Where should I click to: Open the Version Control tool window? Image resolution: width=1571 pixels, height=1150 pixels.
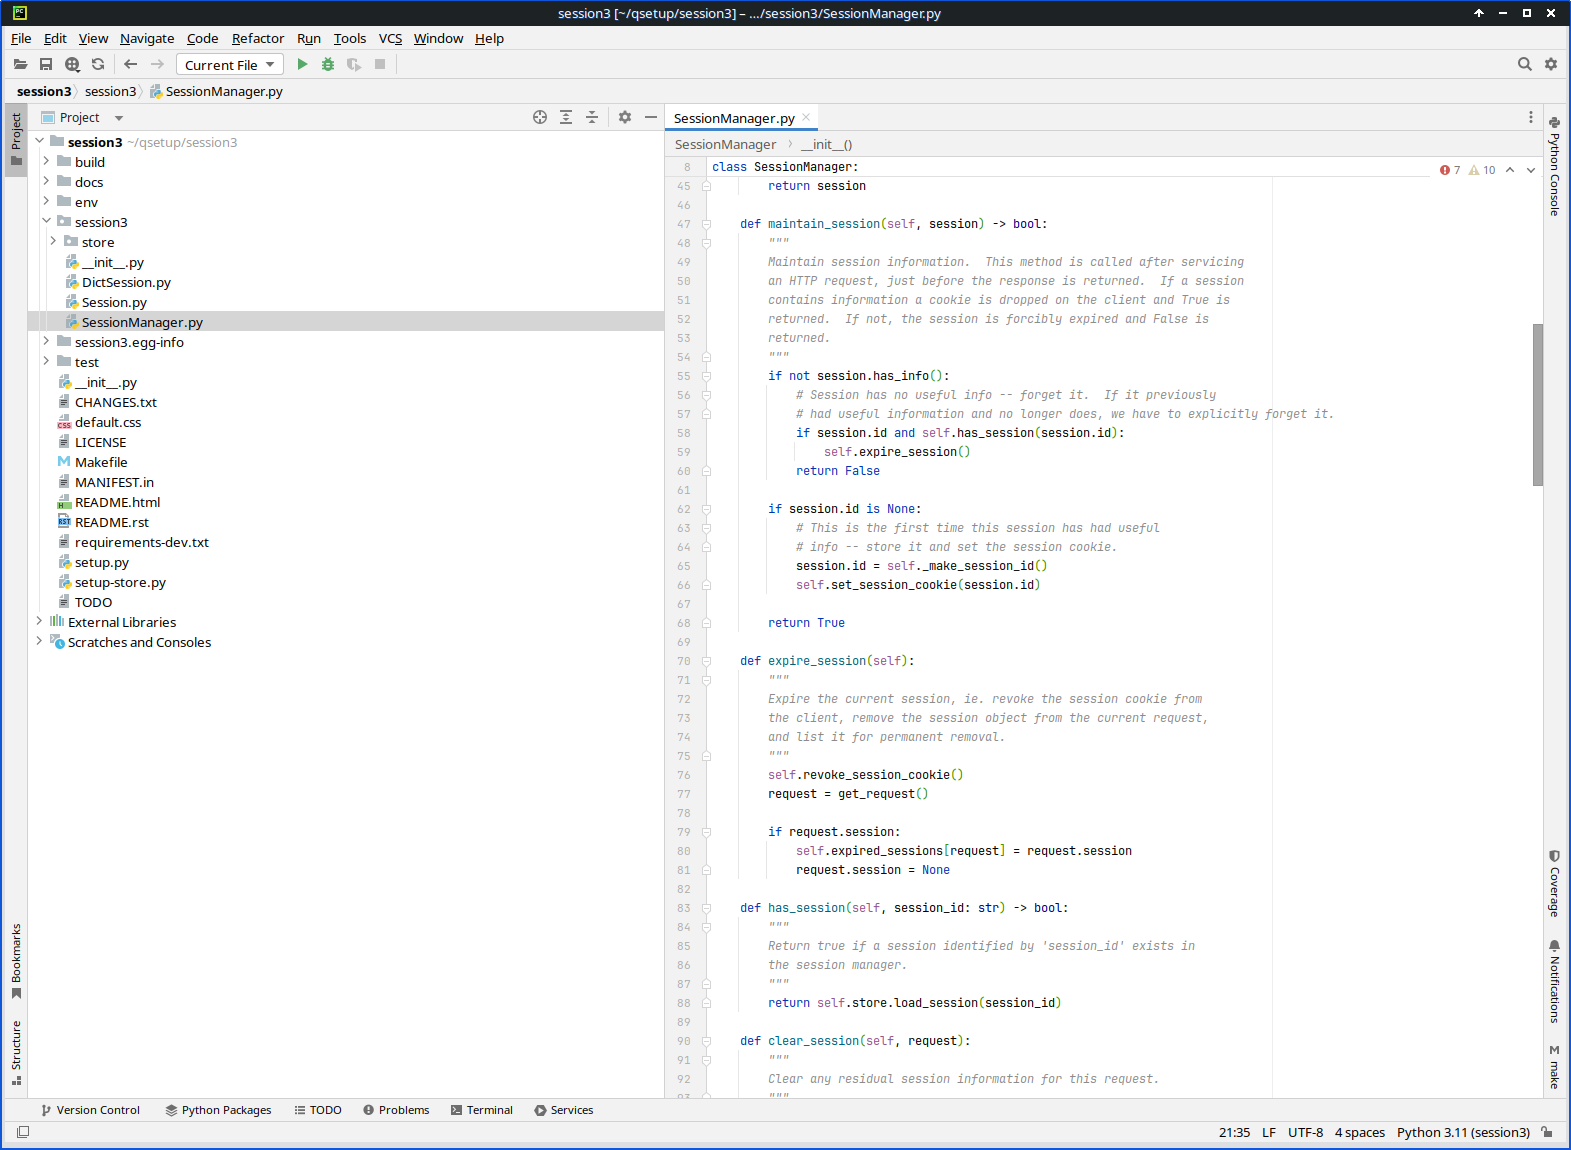pyautogui.click(x=90, y=1110)
